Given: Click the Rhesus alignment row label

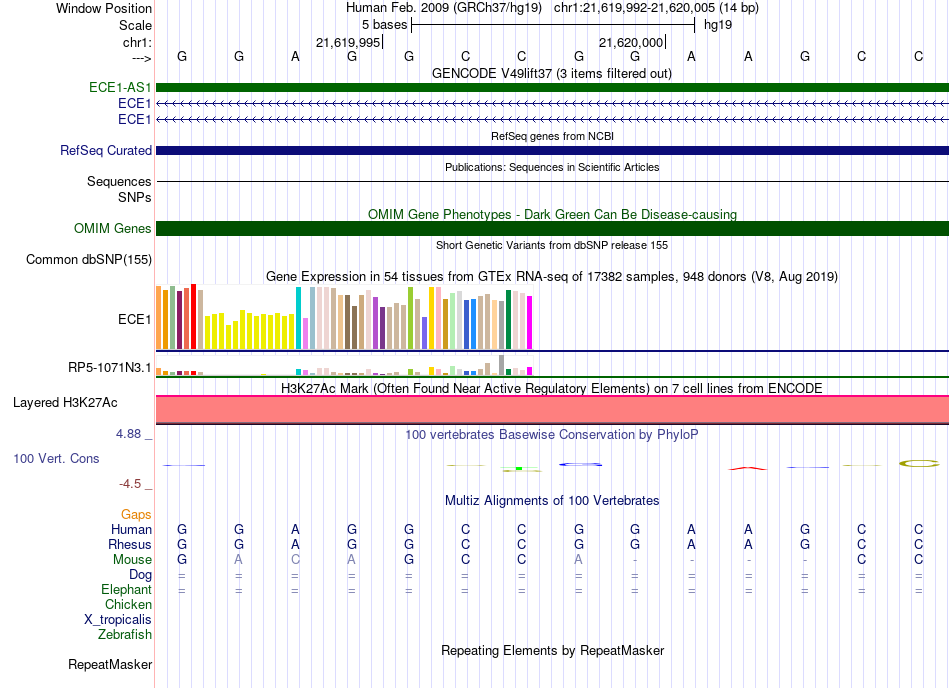Looking at the screenshot, I should [130, 544].
